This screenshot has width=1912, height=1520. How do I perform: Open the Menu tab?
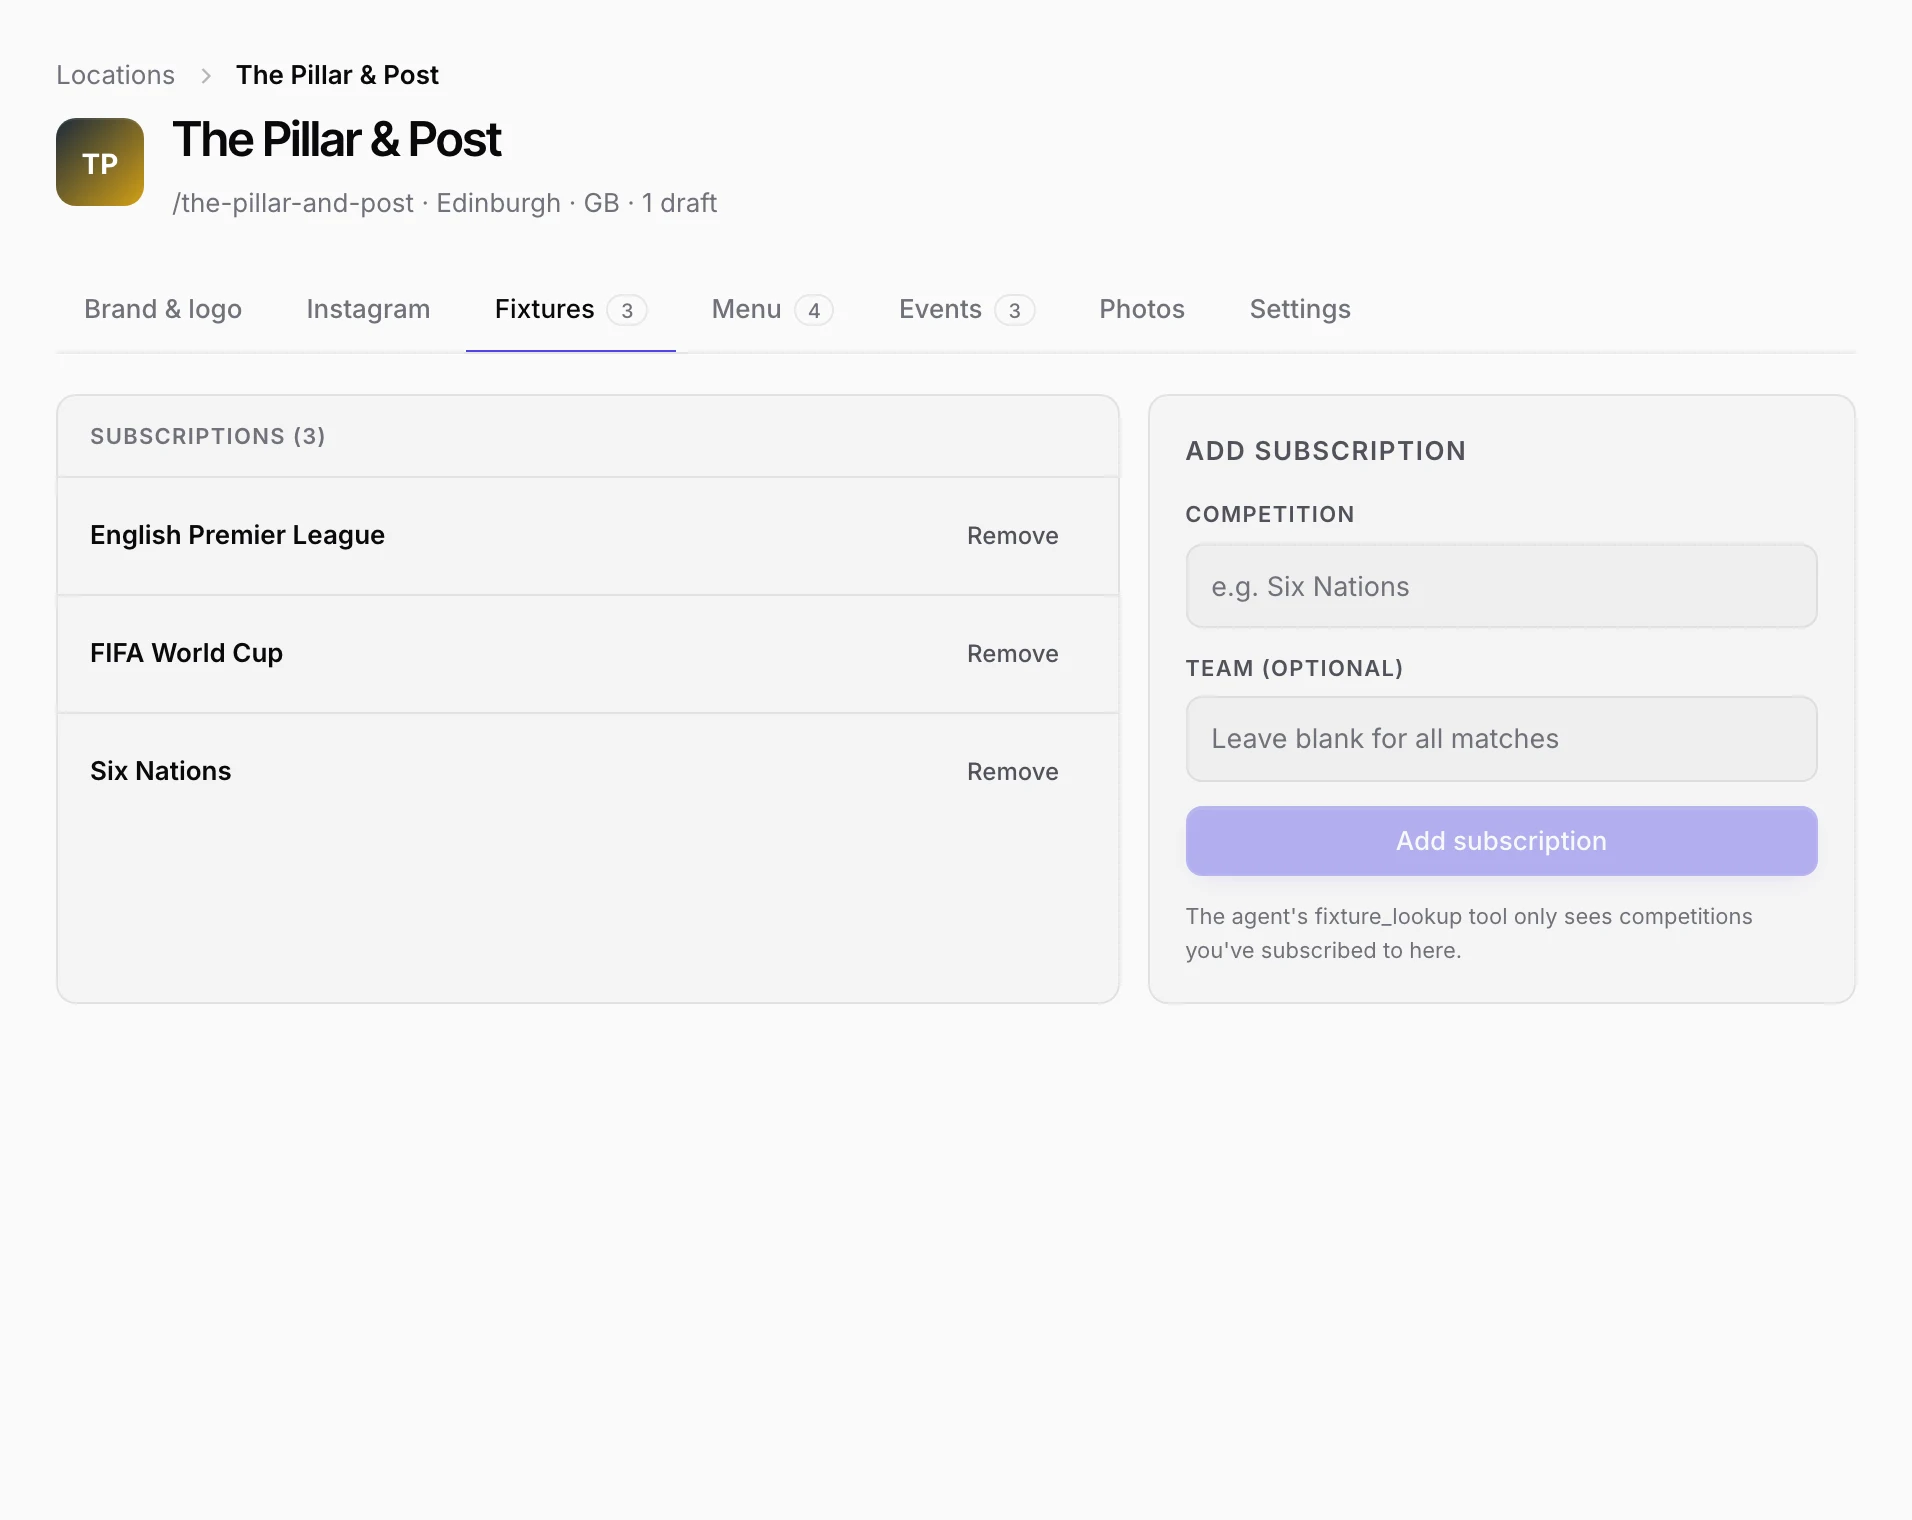pyautogui.click(x=772, y=309)
